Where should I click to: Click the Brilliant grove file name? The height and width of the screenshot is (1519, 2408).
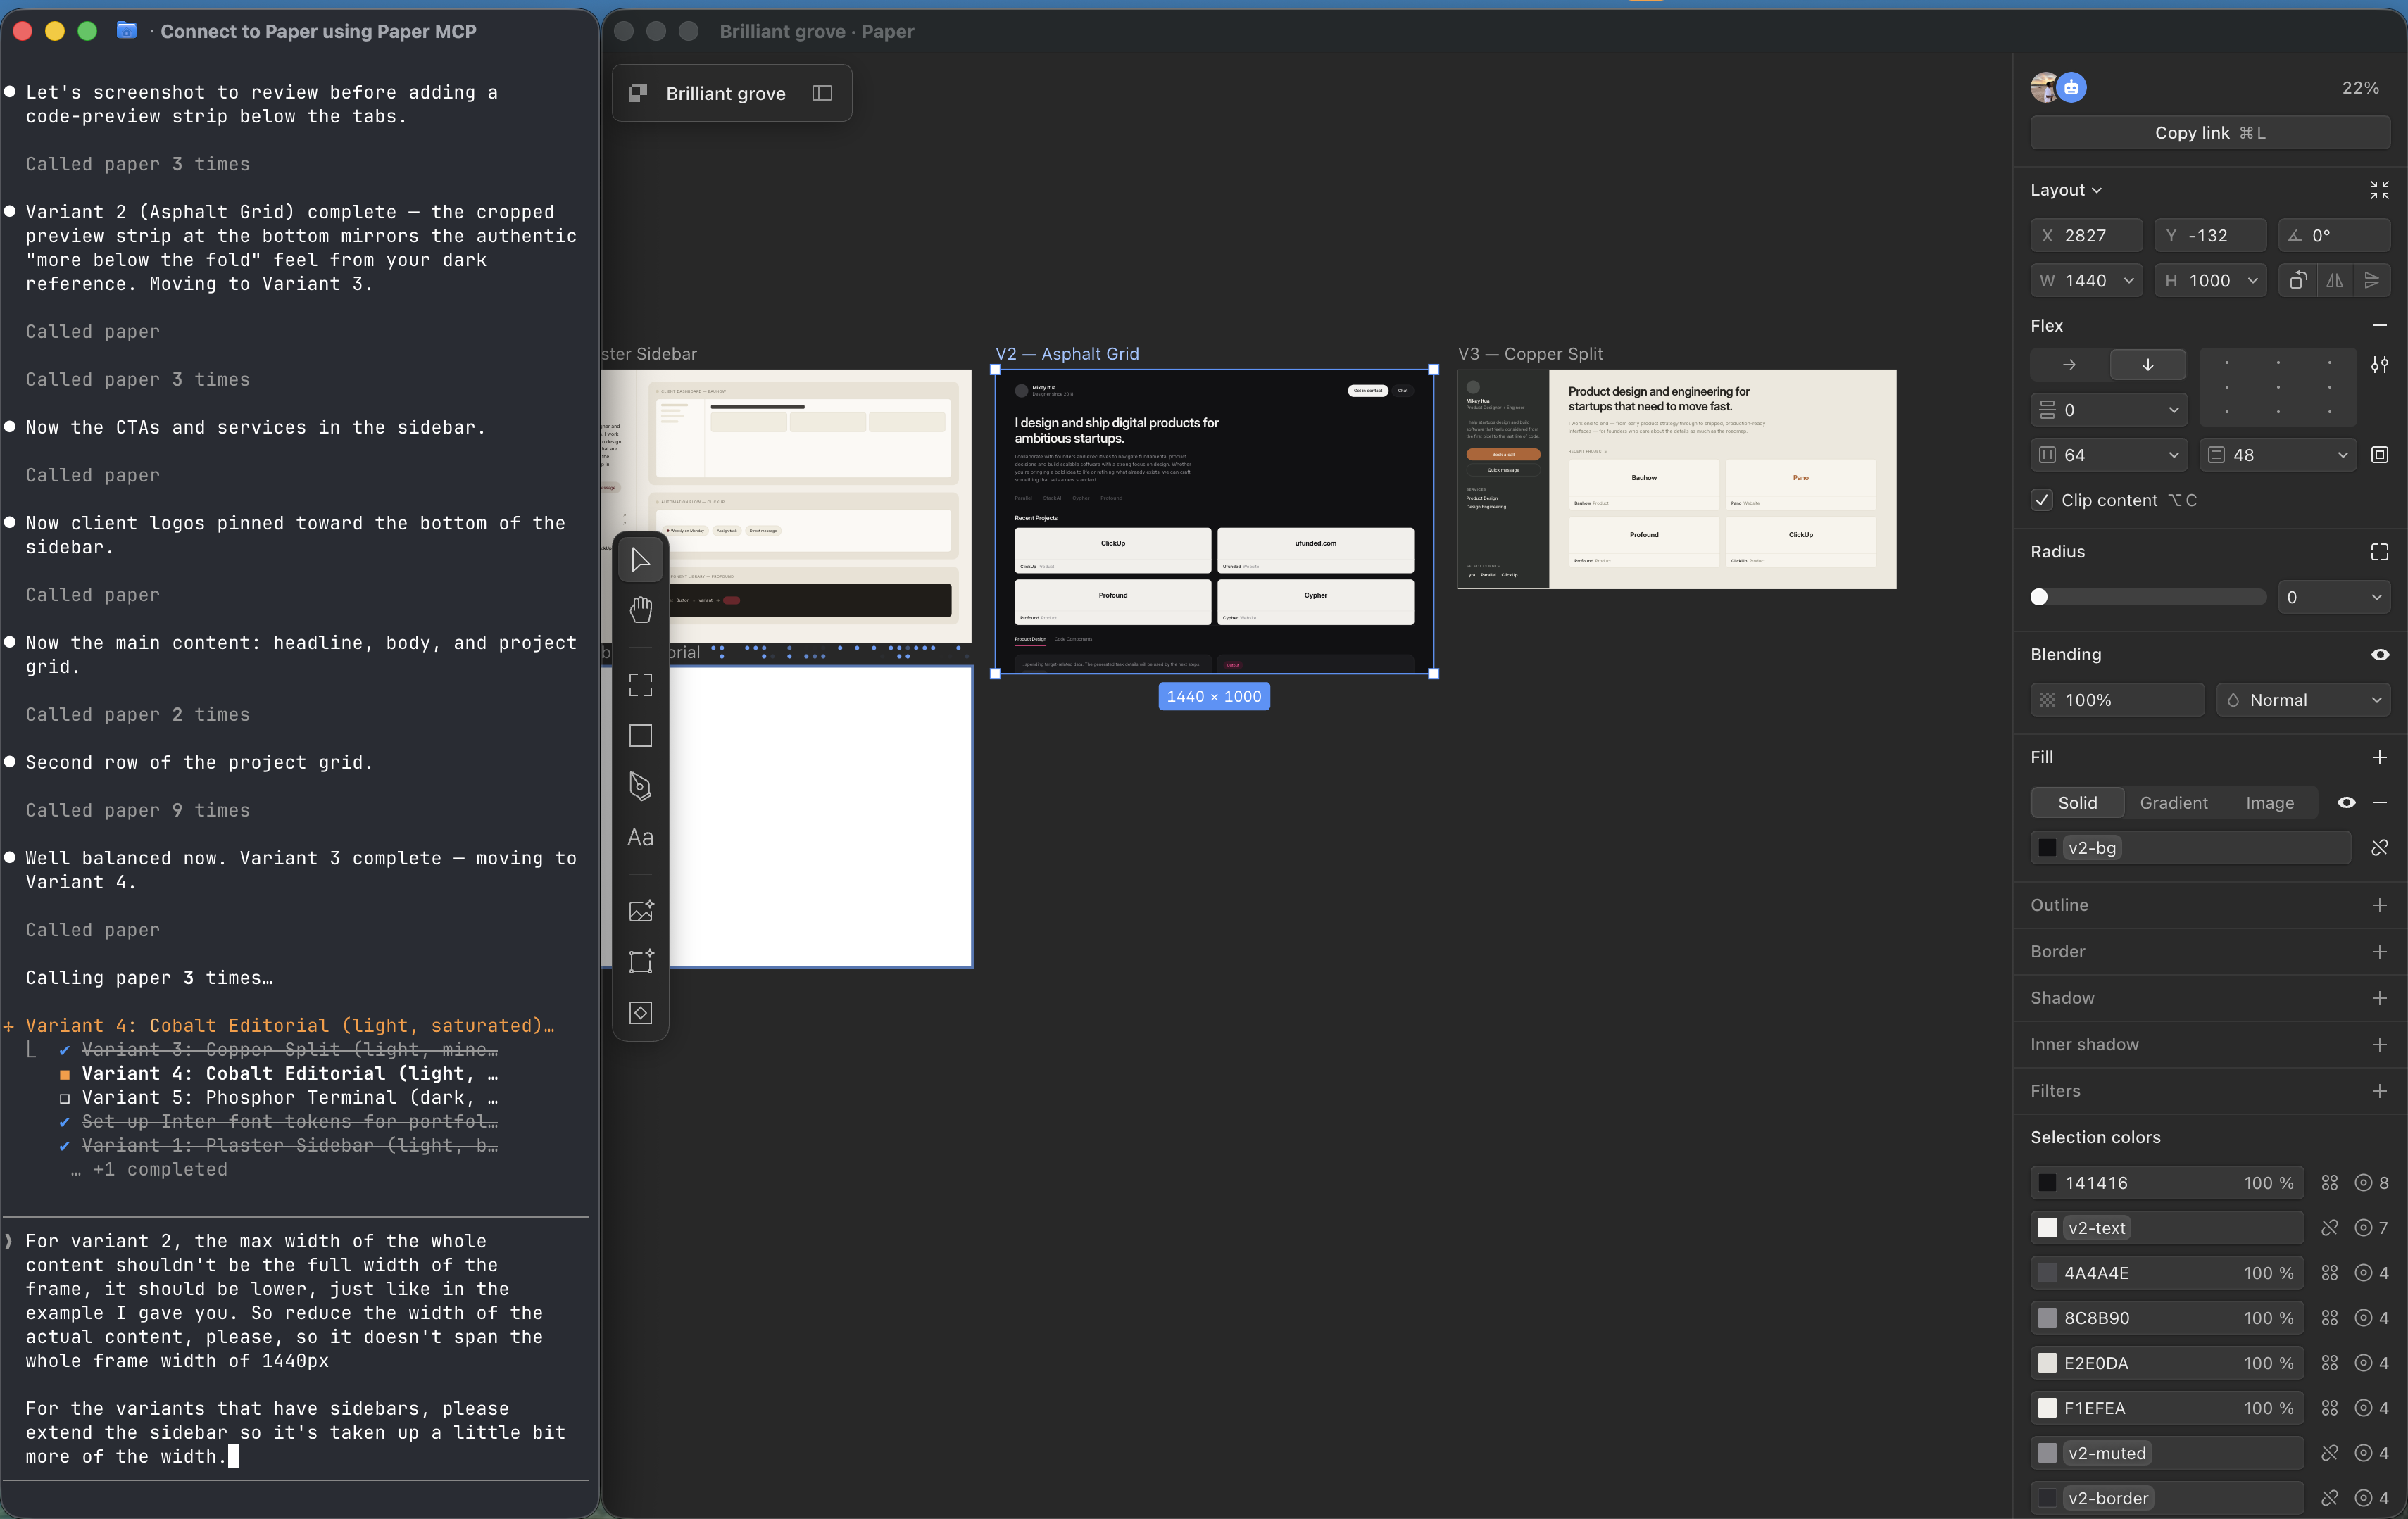pyautogui.click(x=726, y=93)
